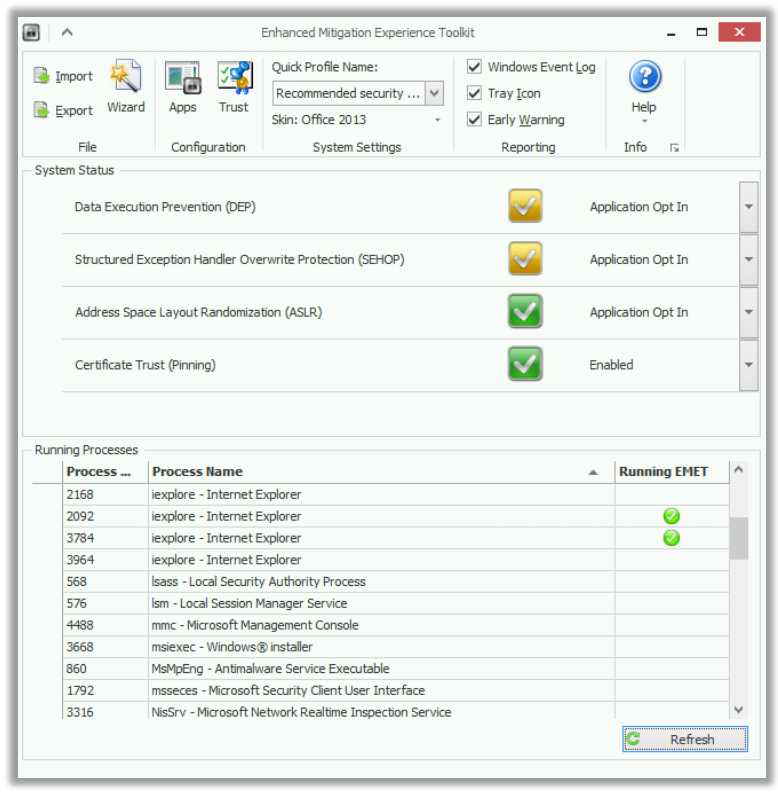Click the Running EMET column header
The image size is (778, 795).
672,472
